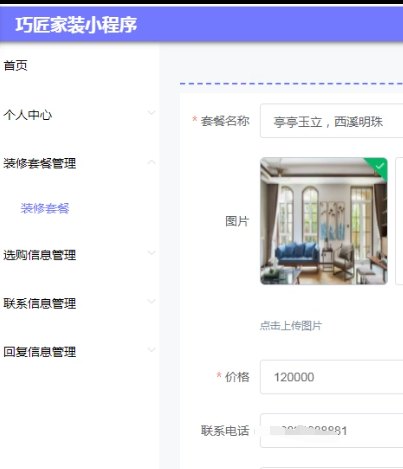Expand the 选购信息管理 chevron arrow

point(152,253)
